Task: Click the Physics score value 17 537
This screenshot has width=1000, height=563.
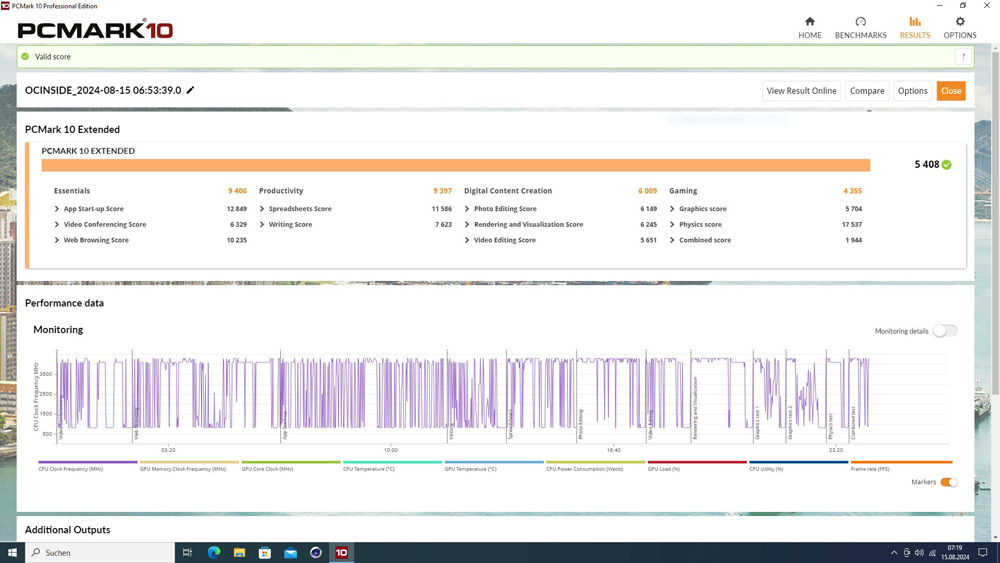Action: pos(851,224)
